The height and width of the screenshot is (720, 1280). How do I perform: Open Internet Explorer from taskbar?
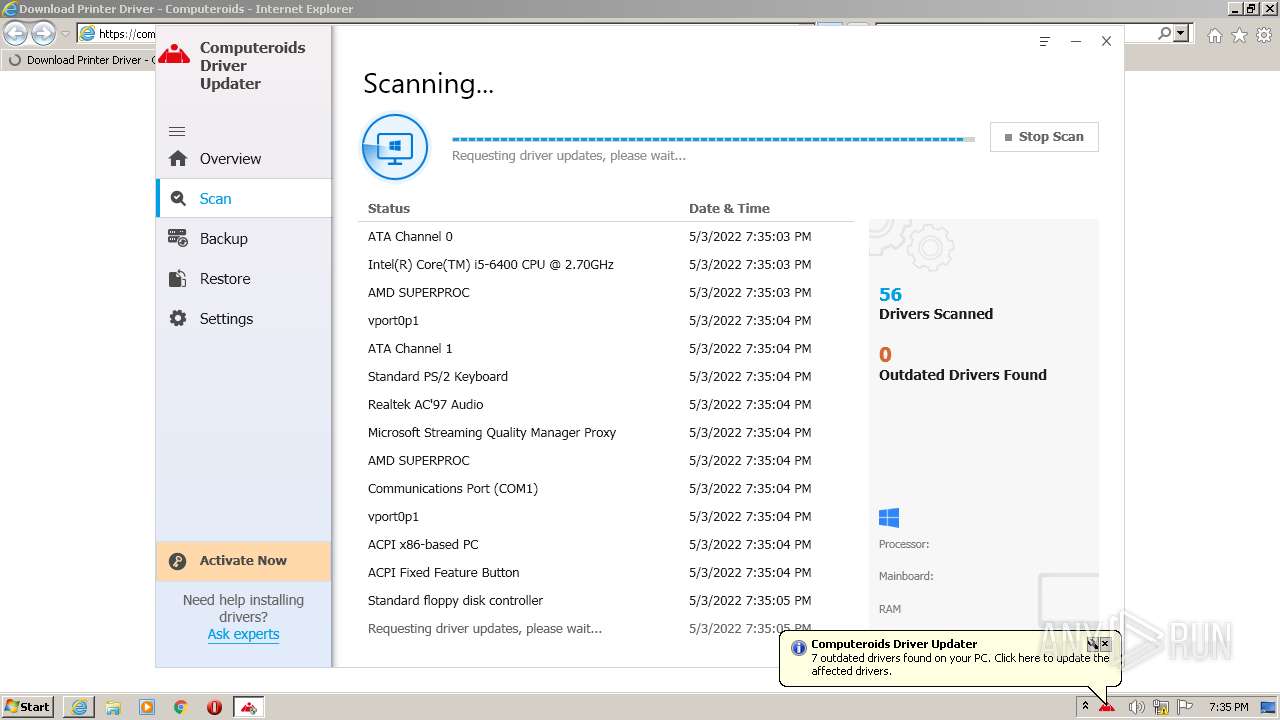pos(79,707)
